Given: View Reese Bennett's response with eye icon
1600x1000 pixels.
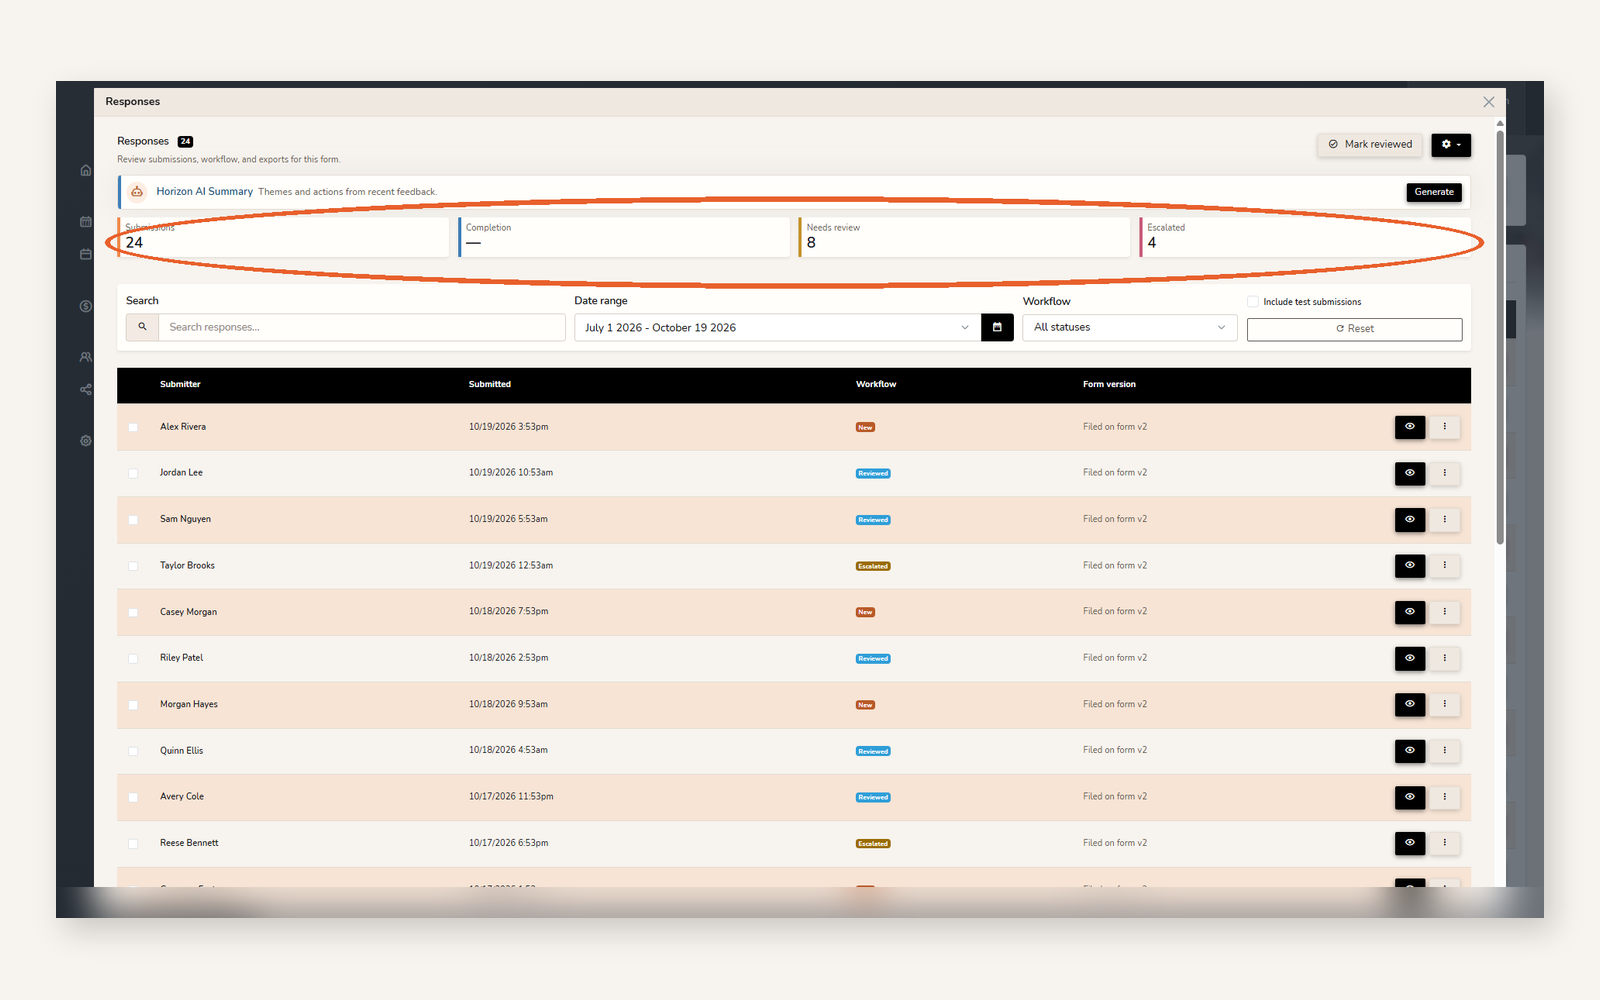Looking at the screenshot, I should tap(1410, 843).
